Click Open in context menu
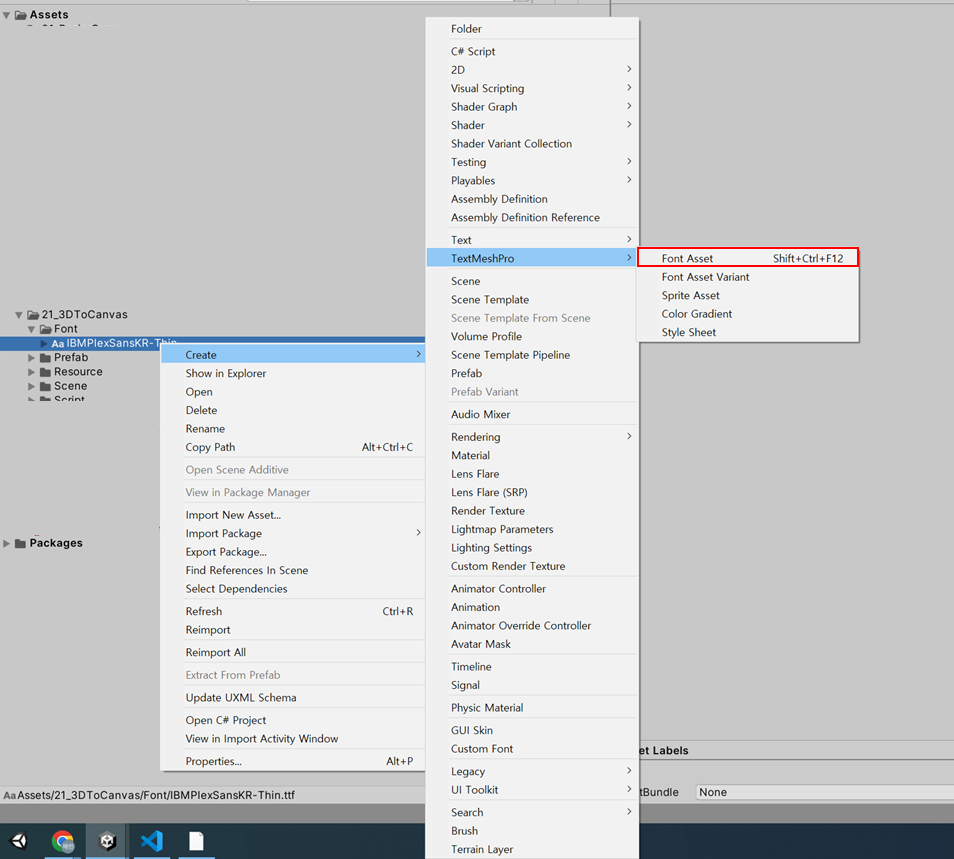 (x=293, y=392)
